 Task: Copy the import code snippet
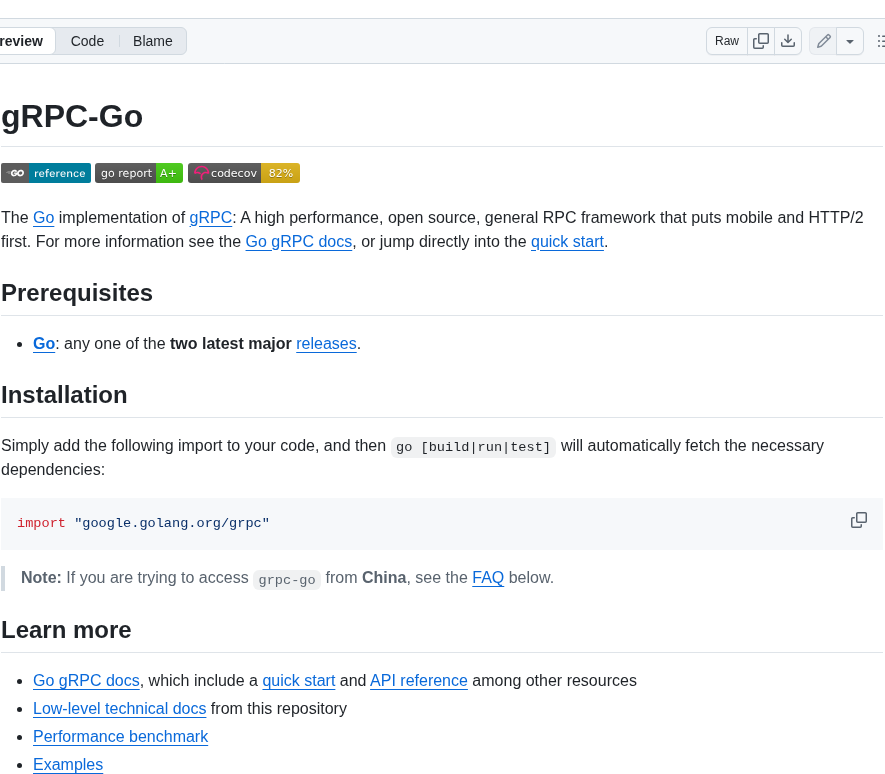pyautogui.click(x=858, y=520)
